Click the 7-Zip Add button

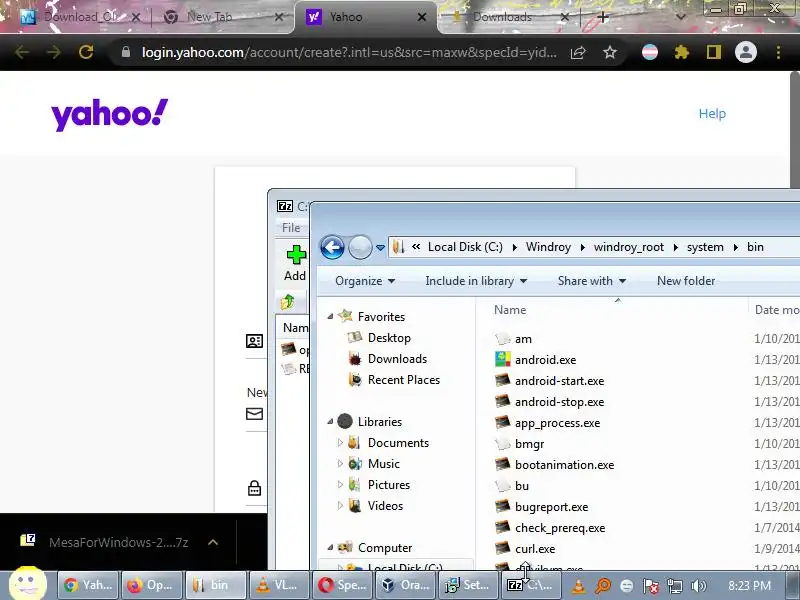[x=295, y=263]
